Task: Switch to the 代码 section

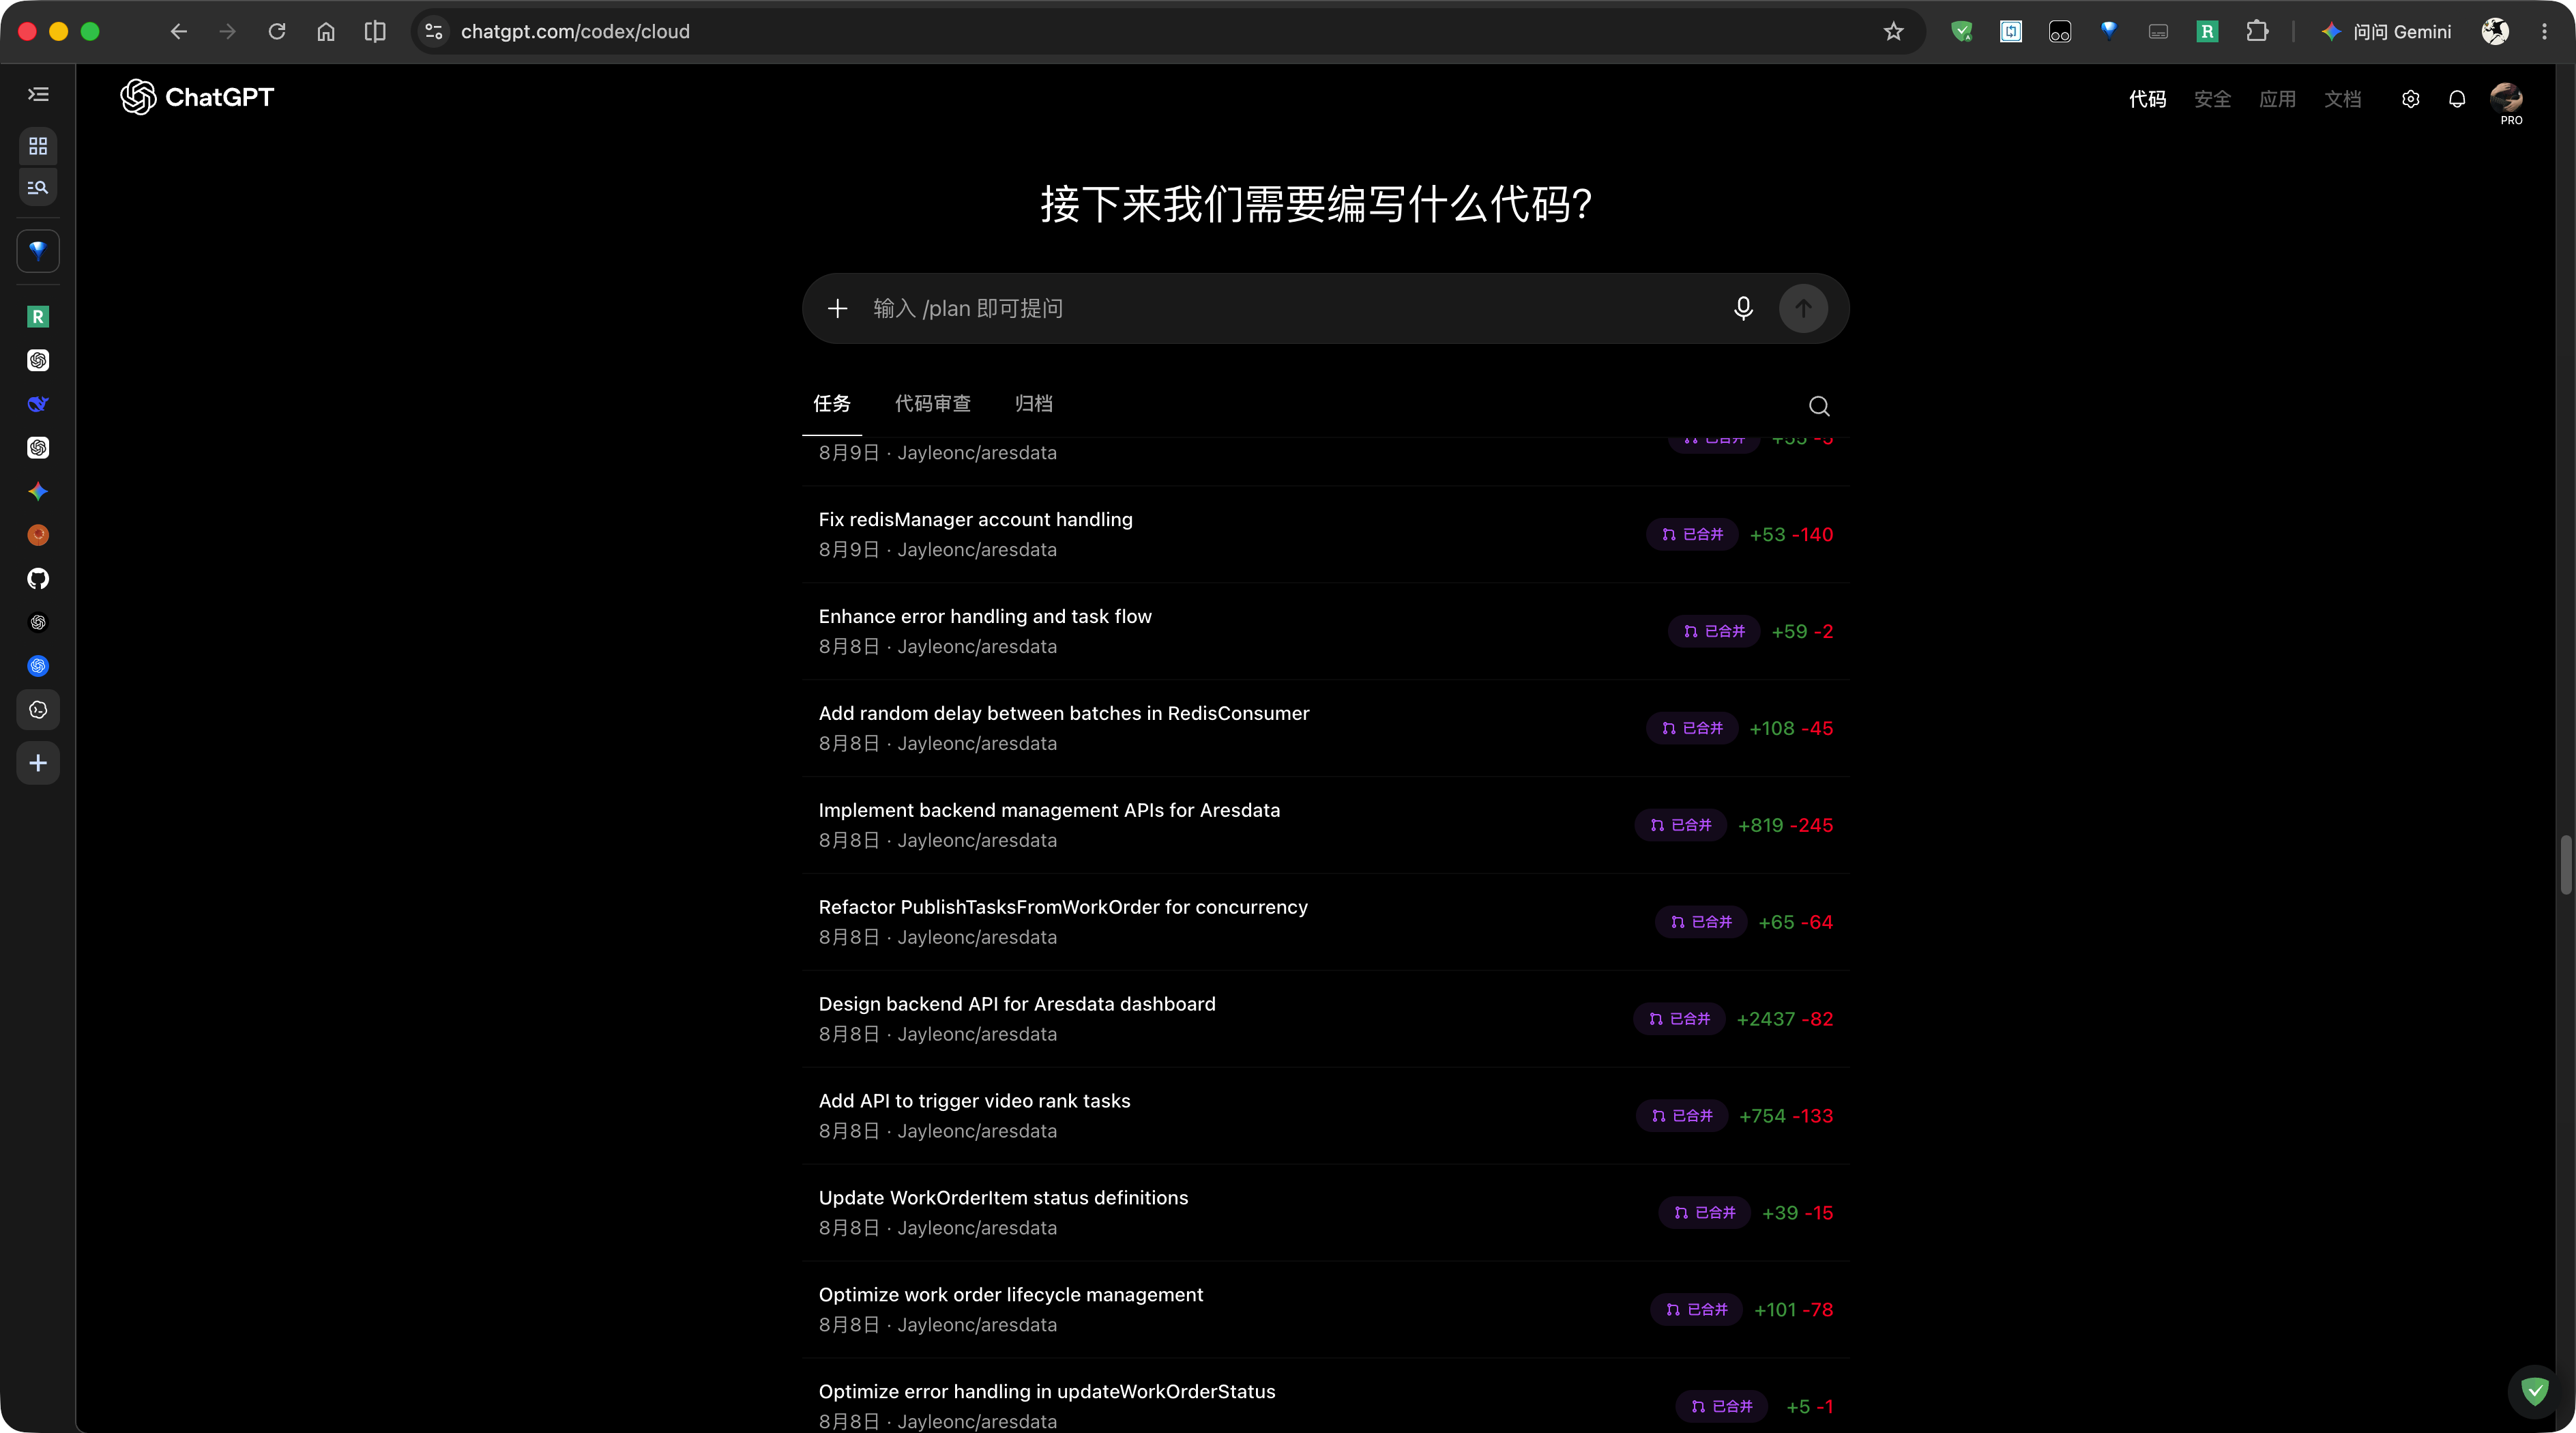Action: pos(2147,99)
